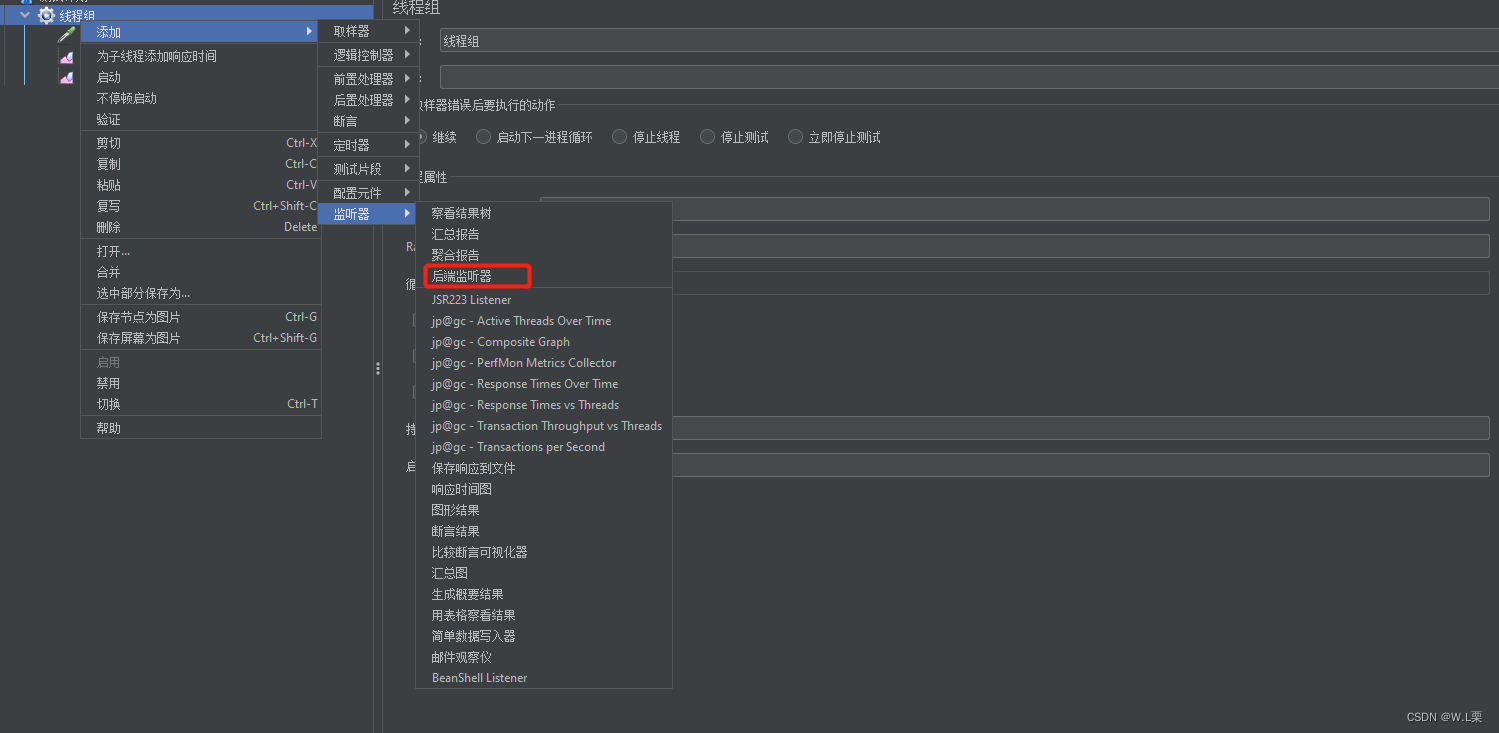Select 禁用 from the context menu

[x=200, y=383]
